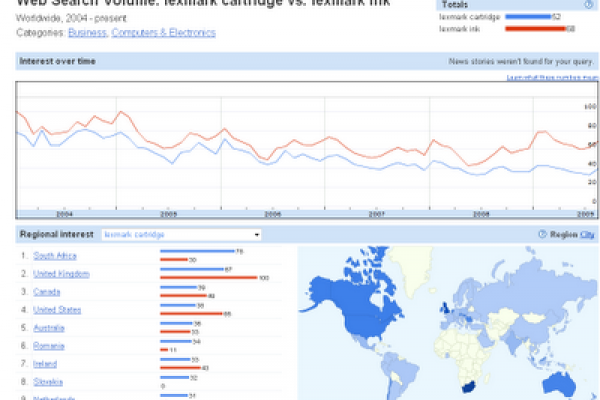
Task: Select Australia in the region list
Action: click(x=50, y=327)
